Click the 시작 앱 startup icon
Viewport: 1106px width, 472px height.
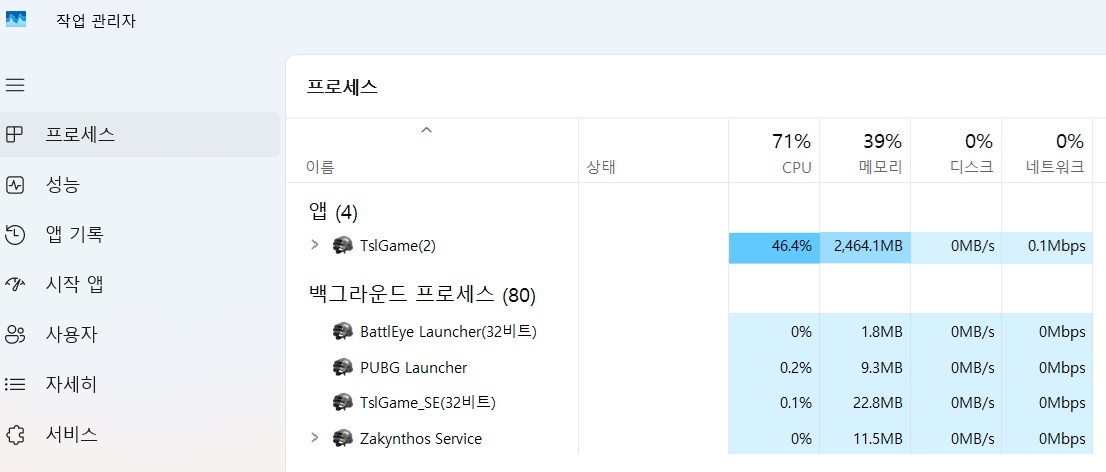tap(15, 284)
